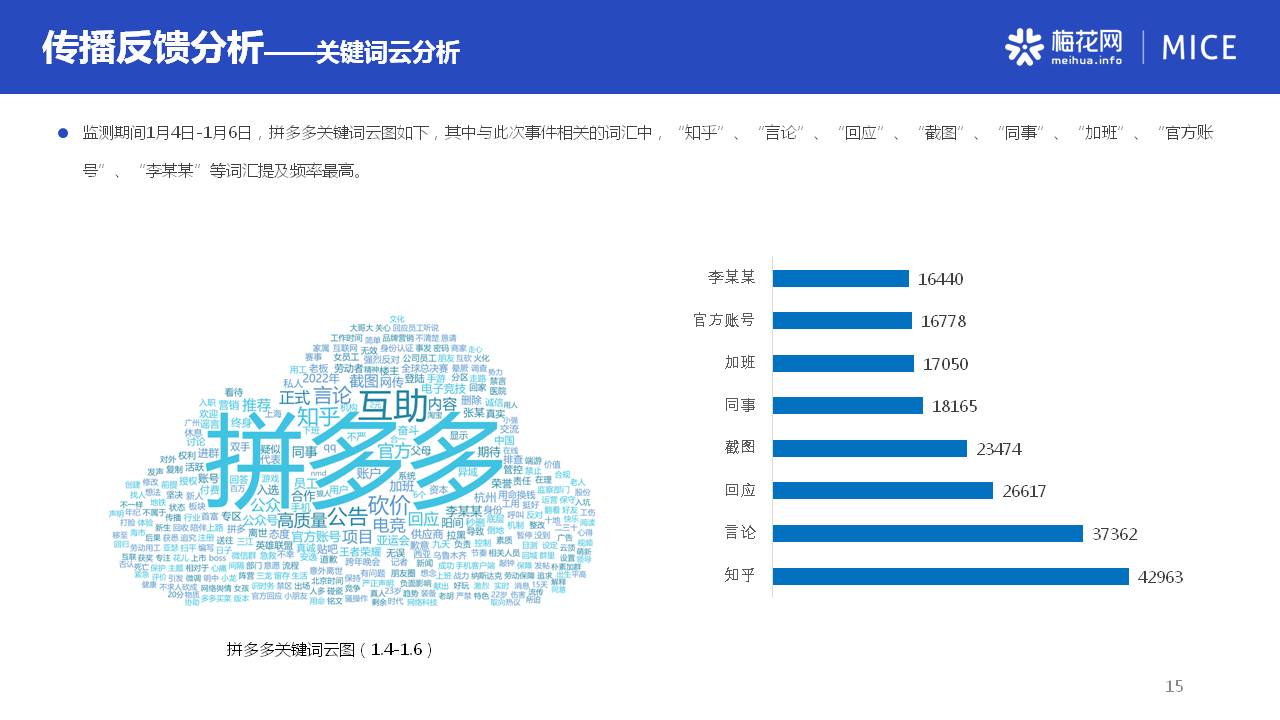Select the bar for 同事
Screen dimensions: 1280x720
tap(847, 406)
